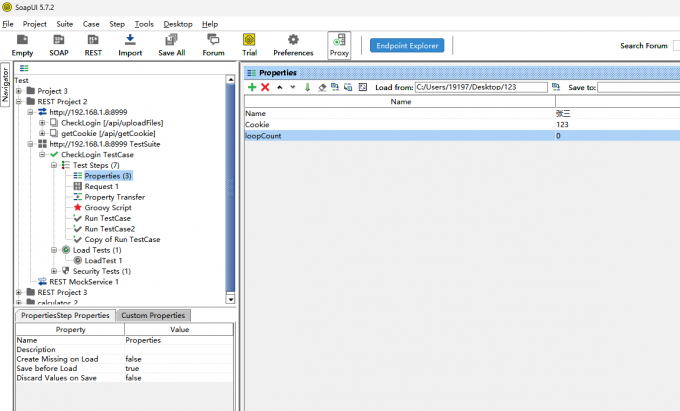Open the Suite menu

coord(65,24)
